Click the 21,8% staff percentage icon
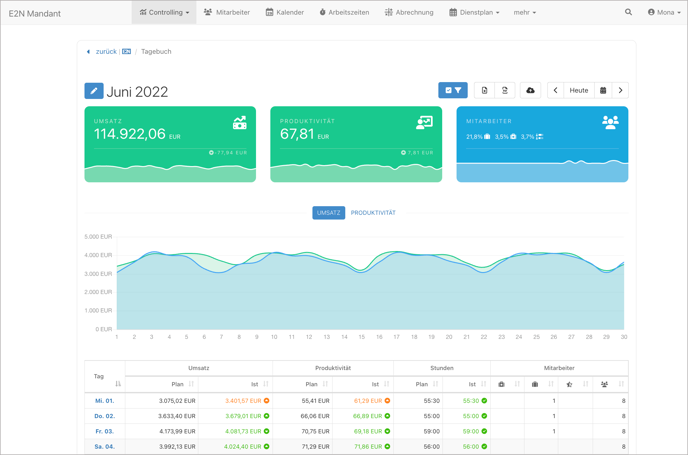 pos(487,137)
